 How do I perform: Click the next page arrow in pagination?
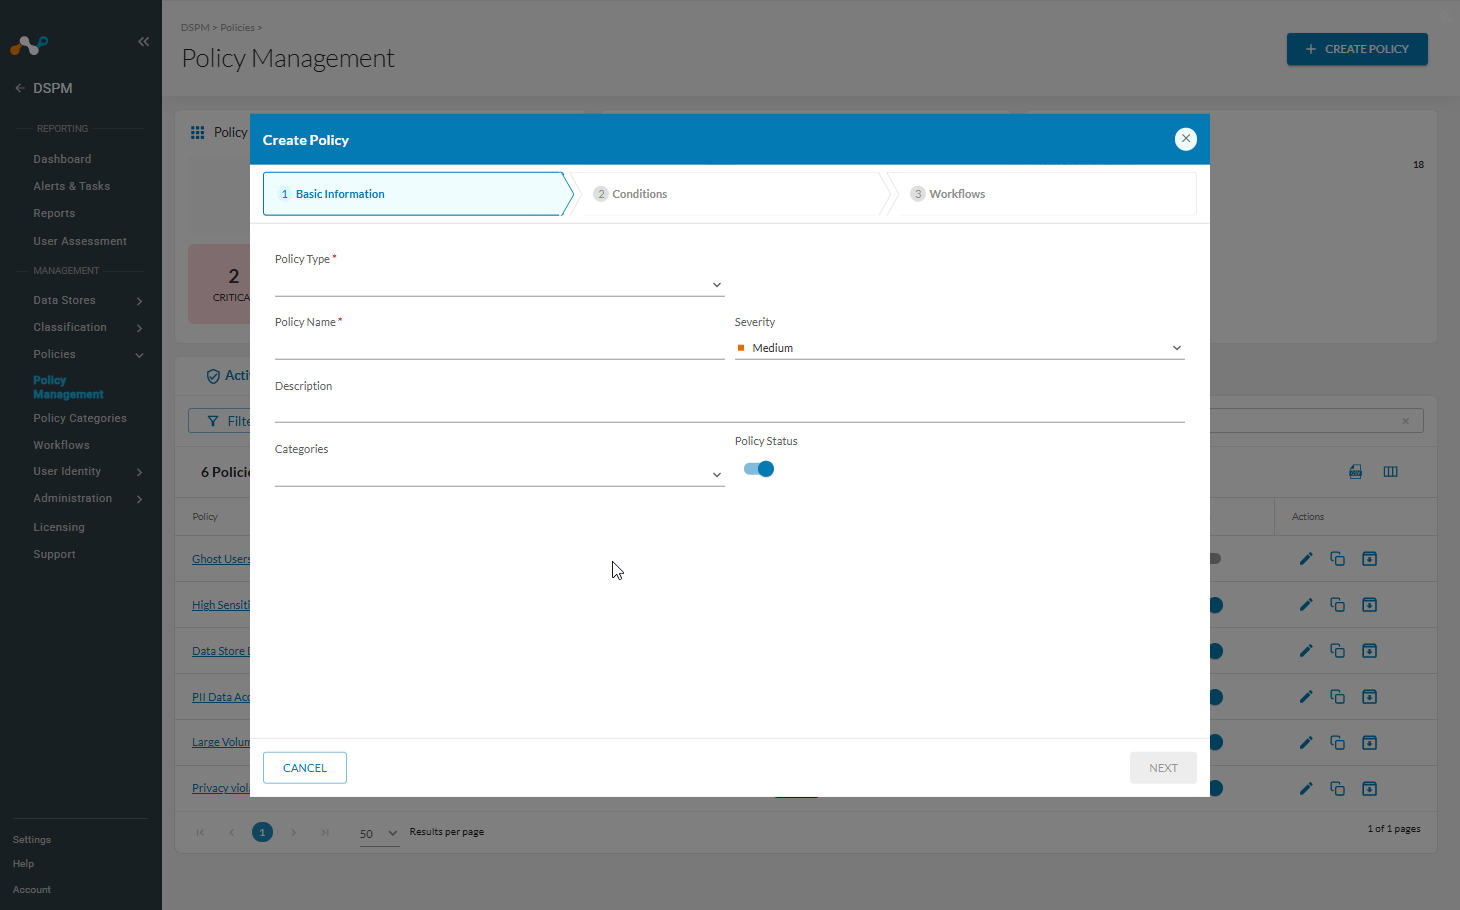click(293, 832)
